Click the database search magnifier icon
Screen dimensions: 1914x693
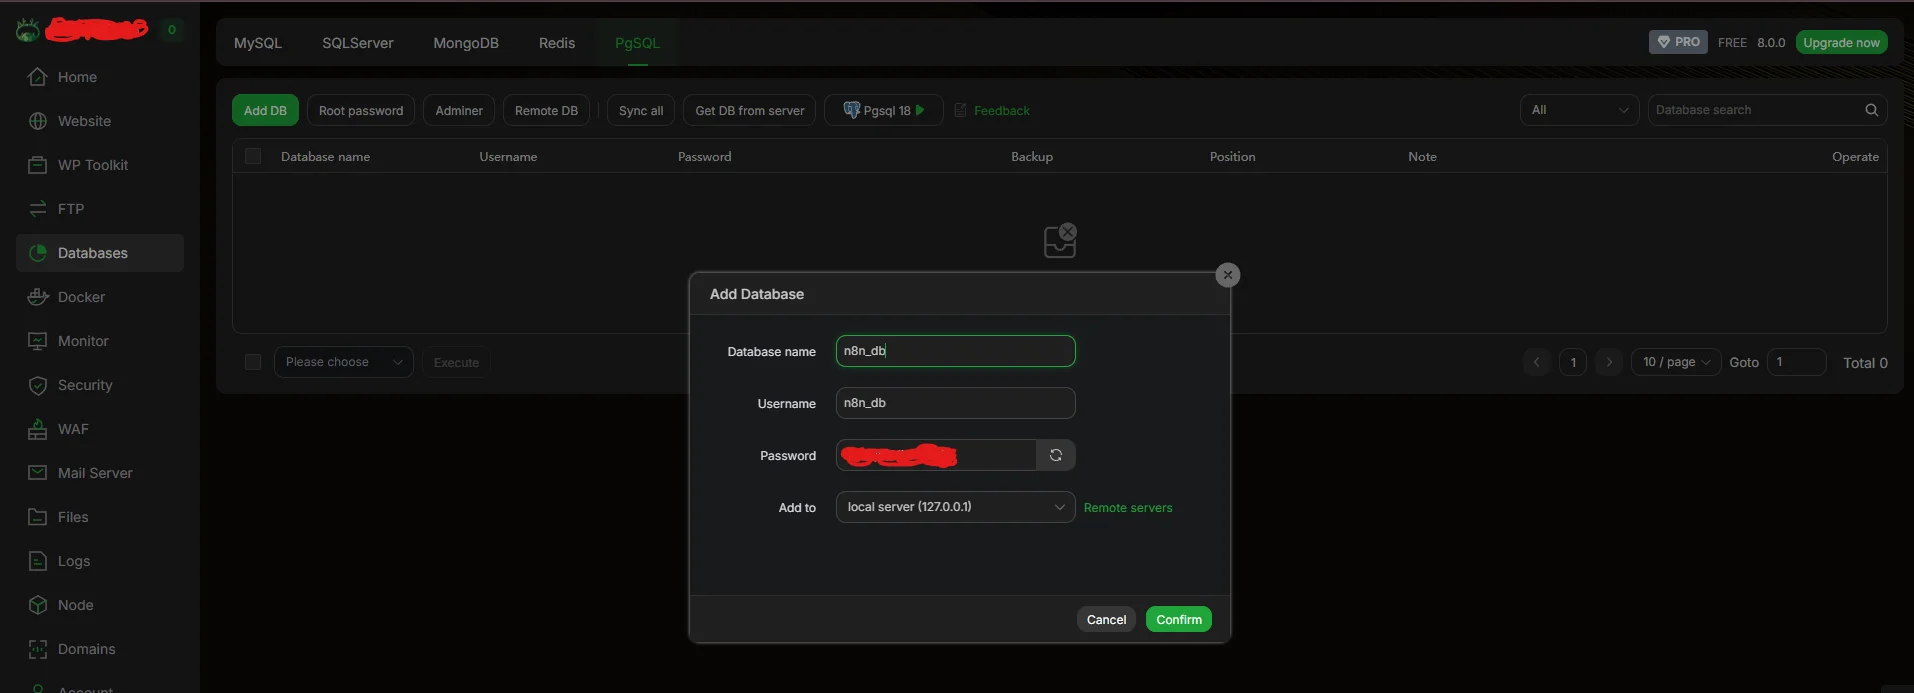point(1871,110)
